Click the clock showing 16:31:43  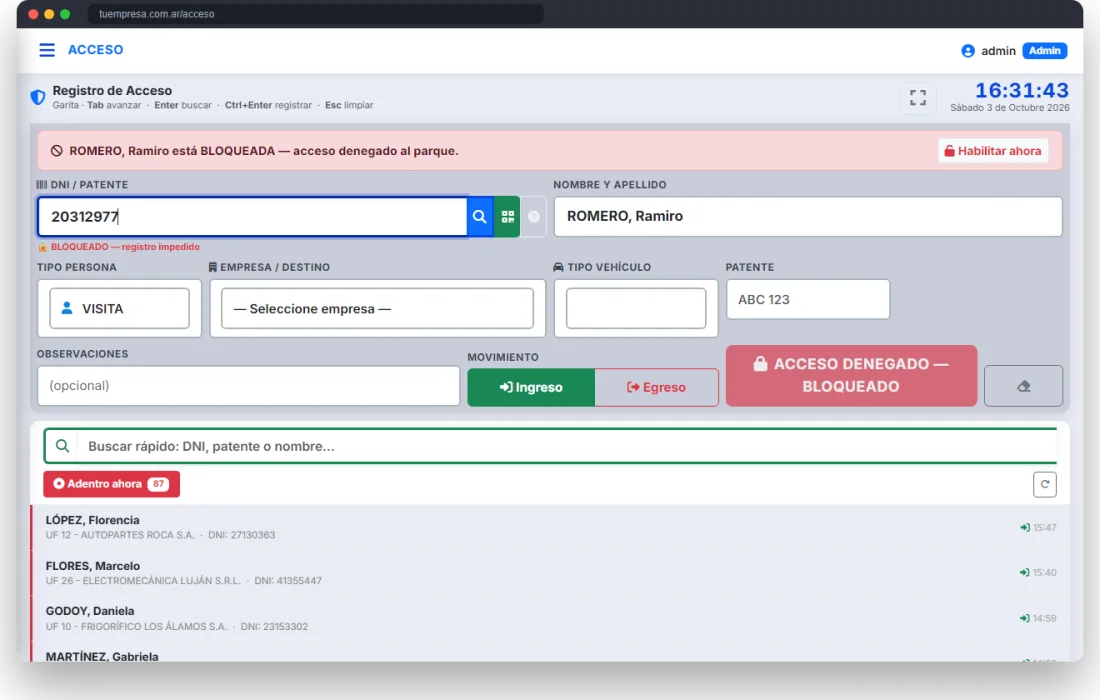tap(1021, 90)
